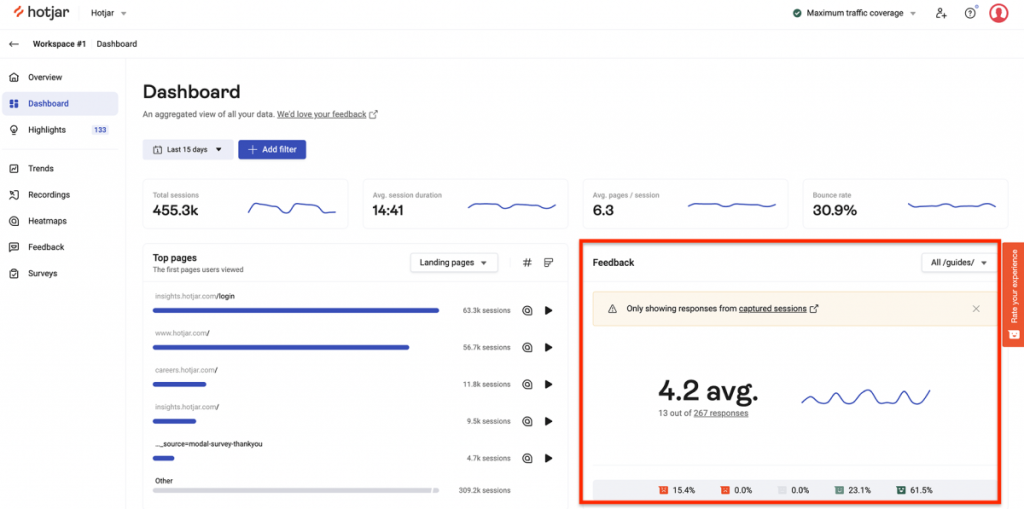Image resolution: width=1024 pixels, height=509 pixels.
Task: Play recordings for modal-survey-thankyou row
Action: [x=549, y=459]
